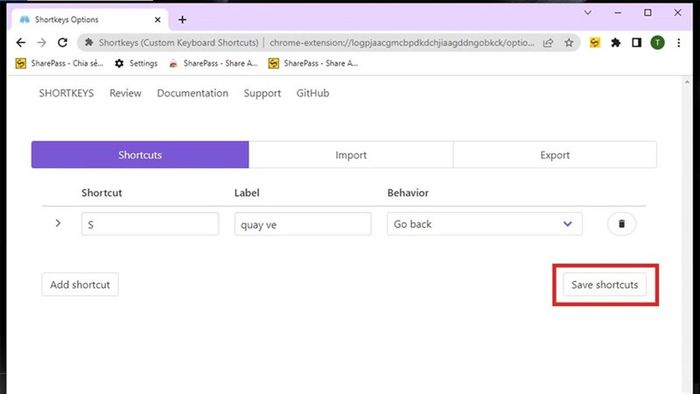Delete the shortcut with the trash icon
The width and height of the screenshot is (700, 394).
(x=621, y=224)
